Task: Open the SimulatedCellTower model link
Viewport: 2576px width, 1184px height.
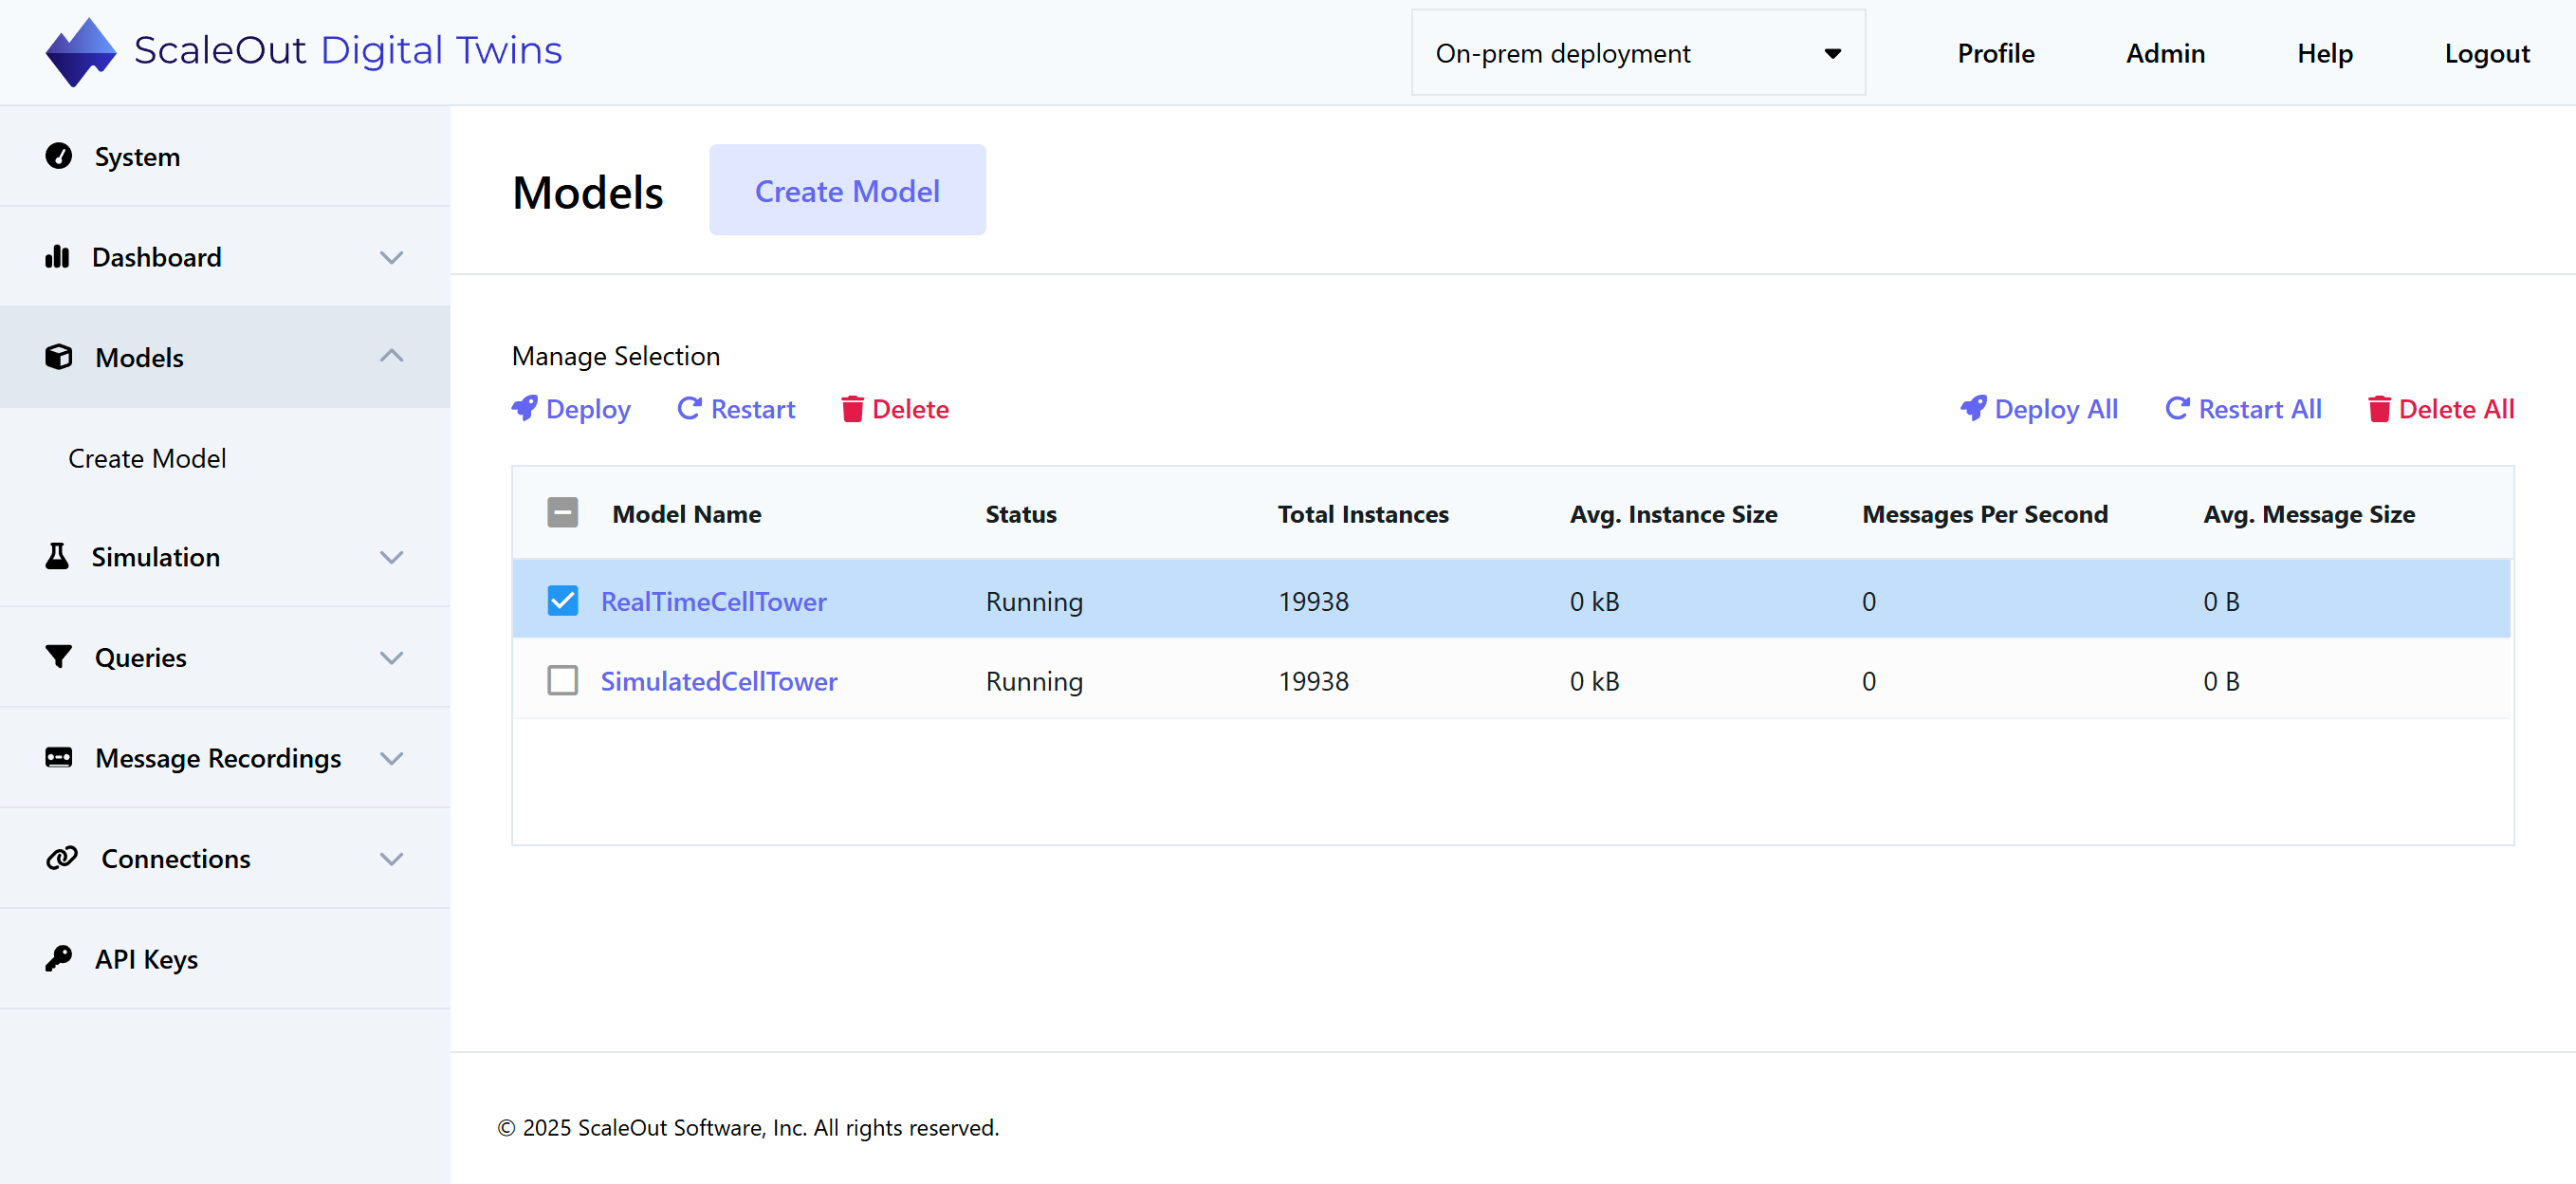Action: 718,681
